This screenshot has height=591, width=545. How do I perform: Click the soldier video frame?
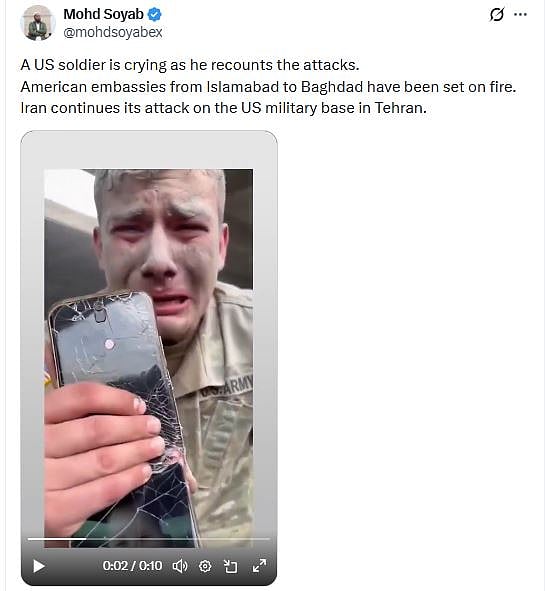[x=149, y=358]
